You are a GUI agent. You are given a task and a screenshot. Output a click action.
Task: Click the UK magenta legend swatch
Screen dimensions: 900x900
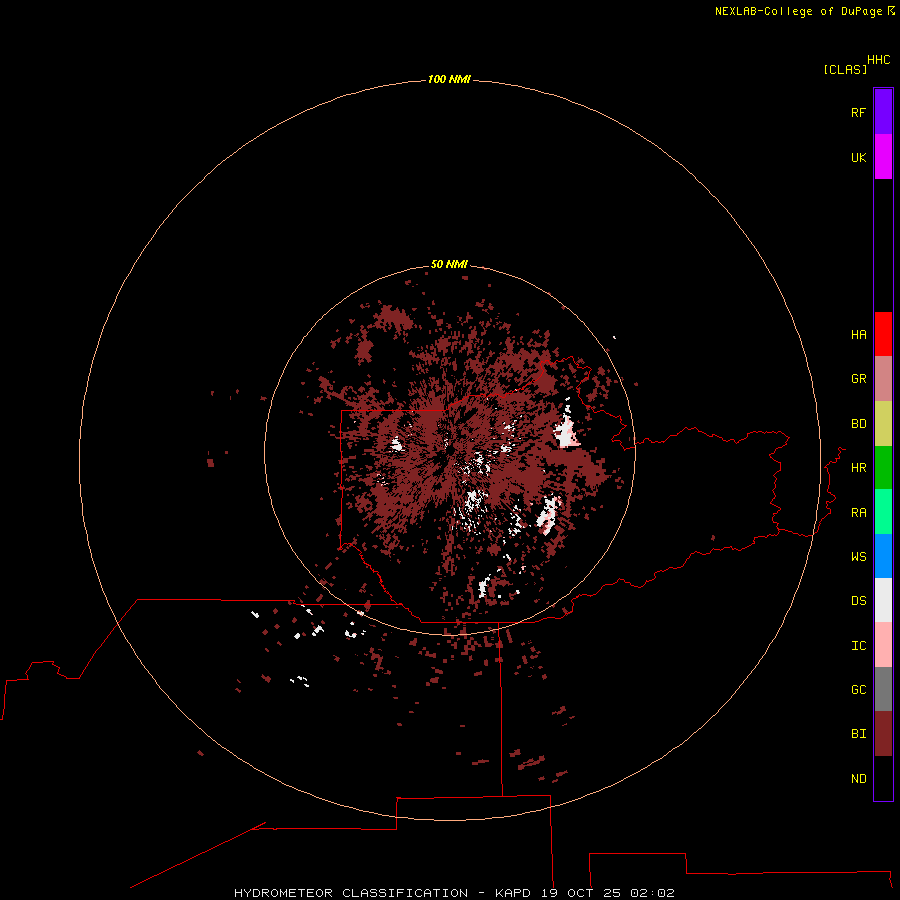click(883, 157)
